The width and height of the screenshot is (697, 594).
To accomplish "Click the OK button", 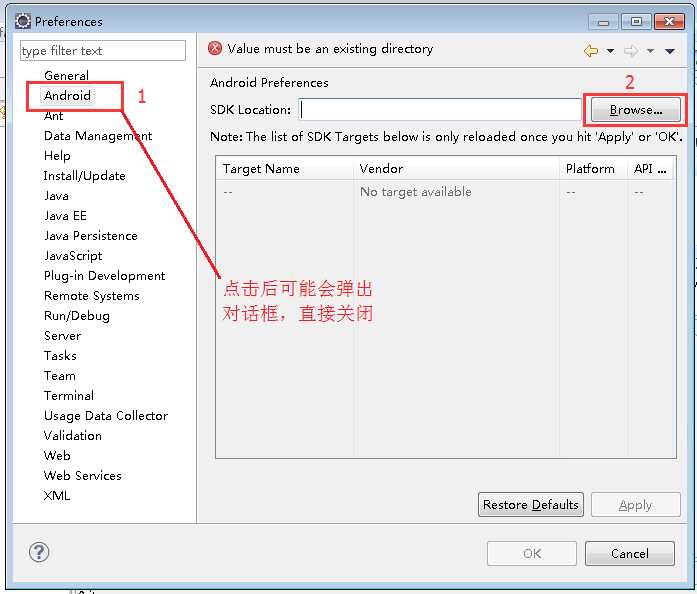I will tap(532, 554).
